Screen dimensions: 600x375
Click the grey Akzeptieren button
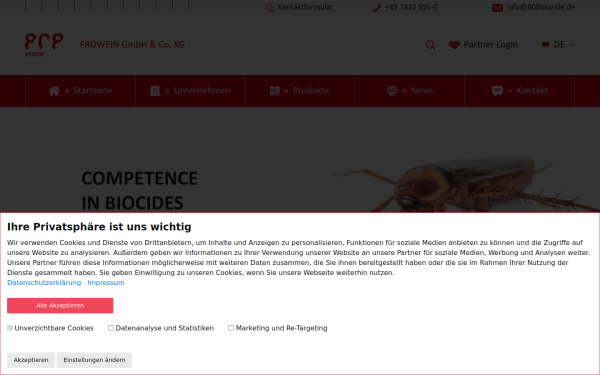tap(31, 360)
